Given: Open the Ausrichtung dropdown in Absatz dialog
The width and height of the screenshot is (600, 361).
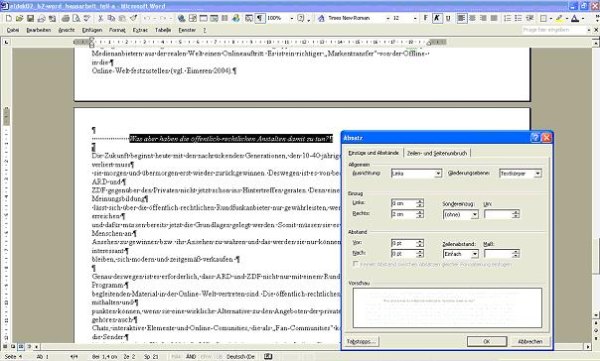Looking at the screenshot, I should tap(438, 174).
